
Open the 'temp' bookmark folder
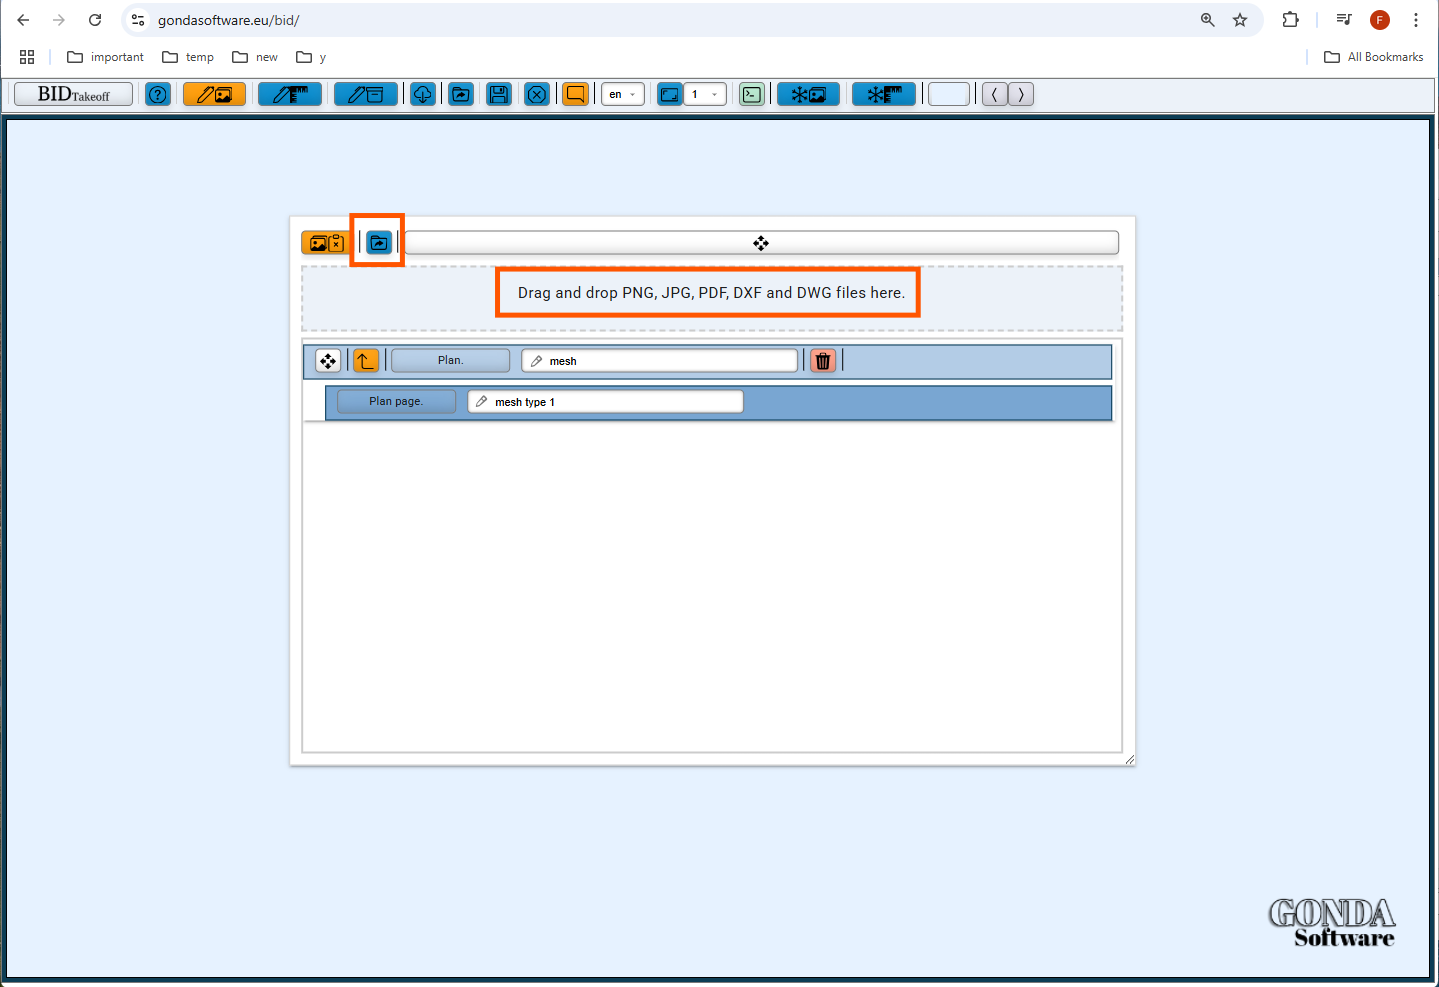click(188, 57)
